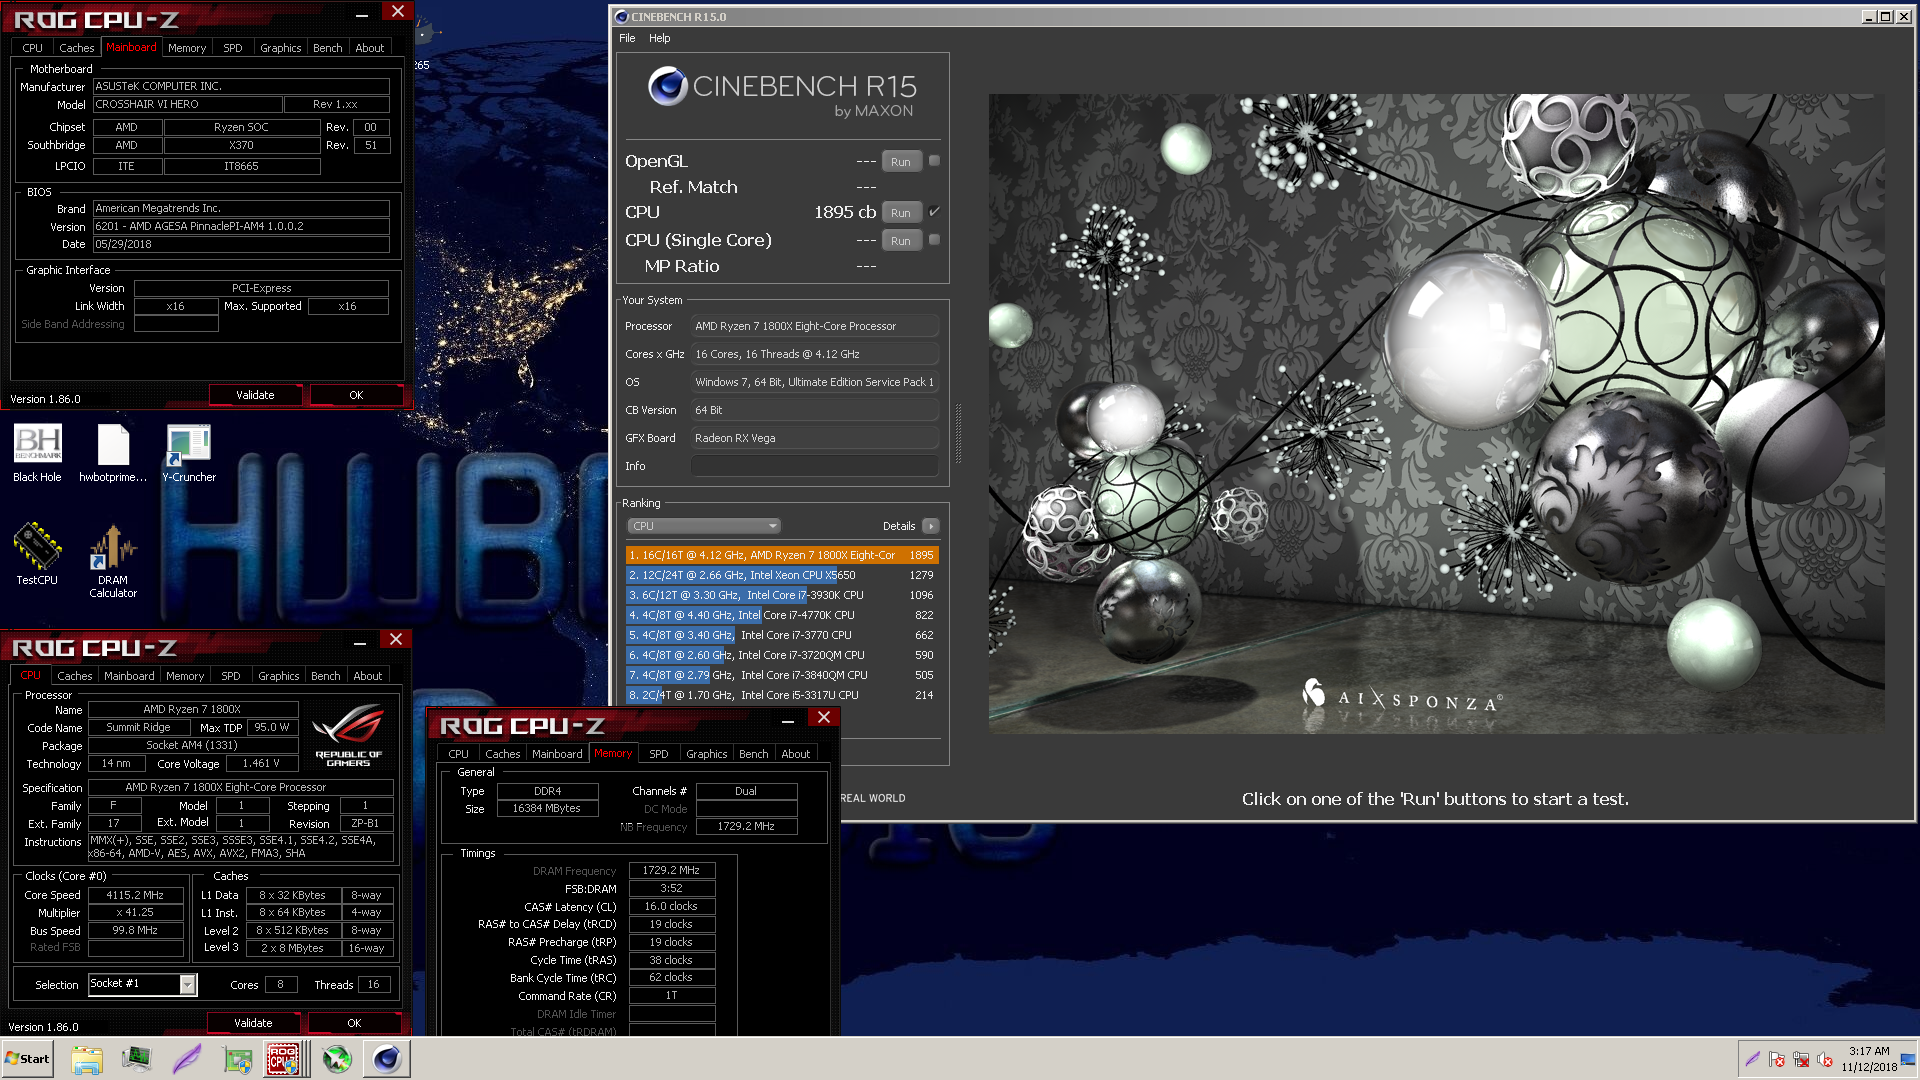Launch the Y-Cruncher desktop shortcut
This screenshot has width=1920, height=1080.
[189, 454]
